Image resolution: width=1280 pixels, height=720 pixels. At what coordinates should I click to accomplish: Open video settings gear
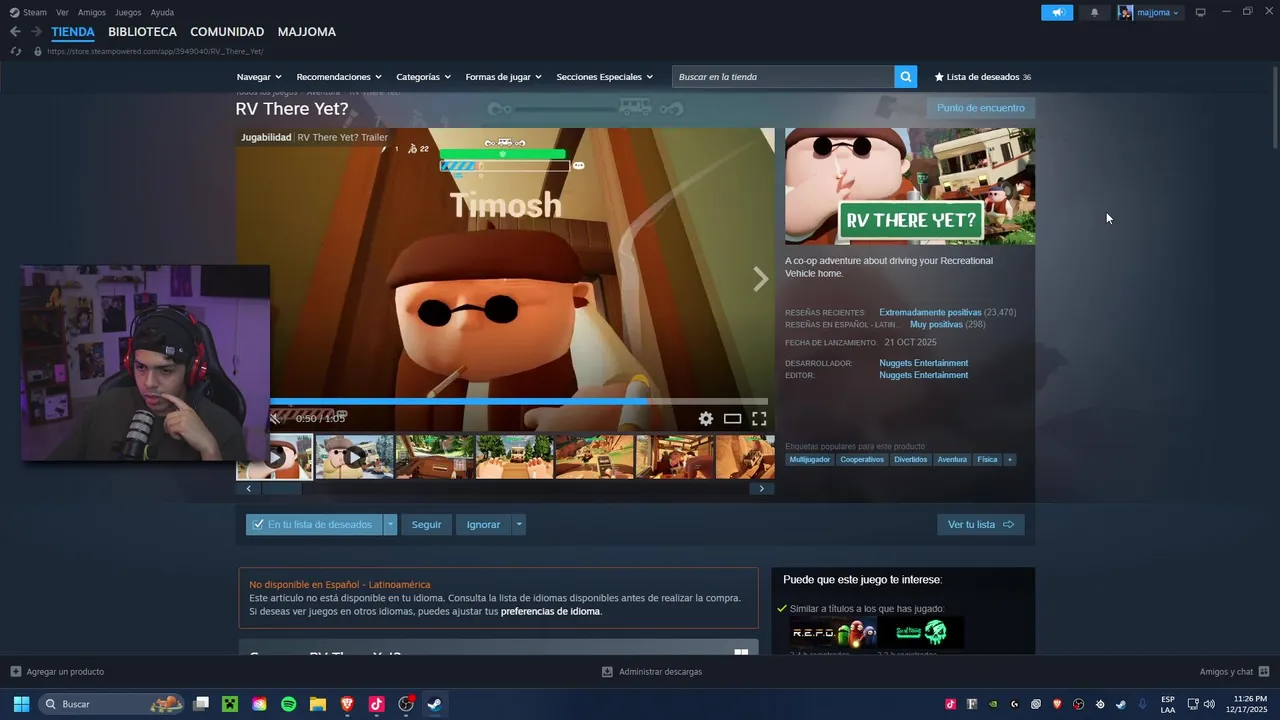[706, 419]
